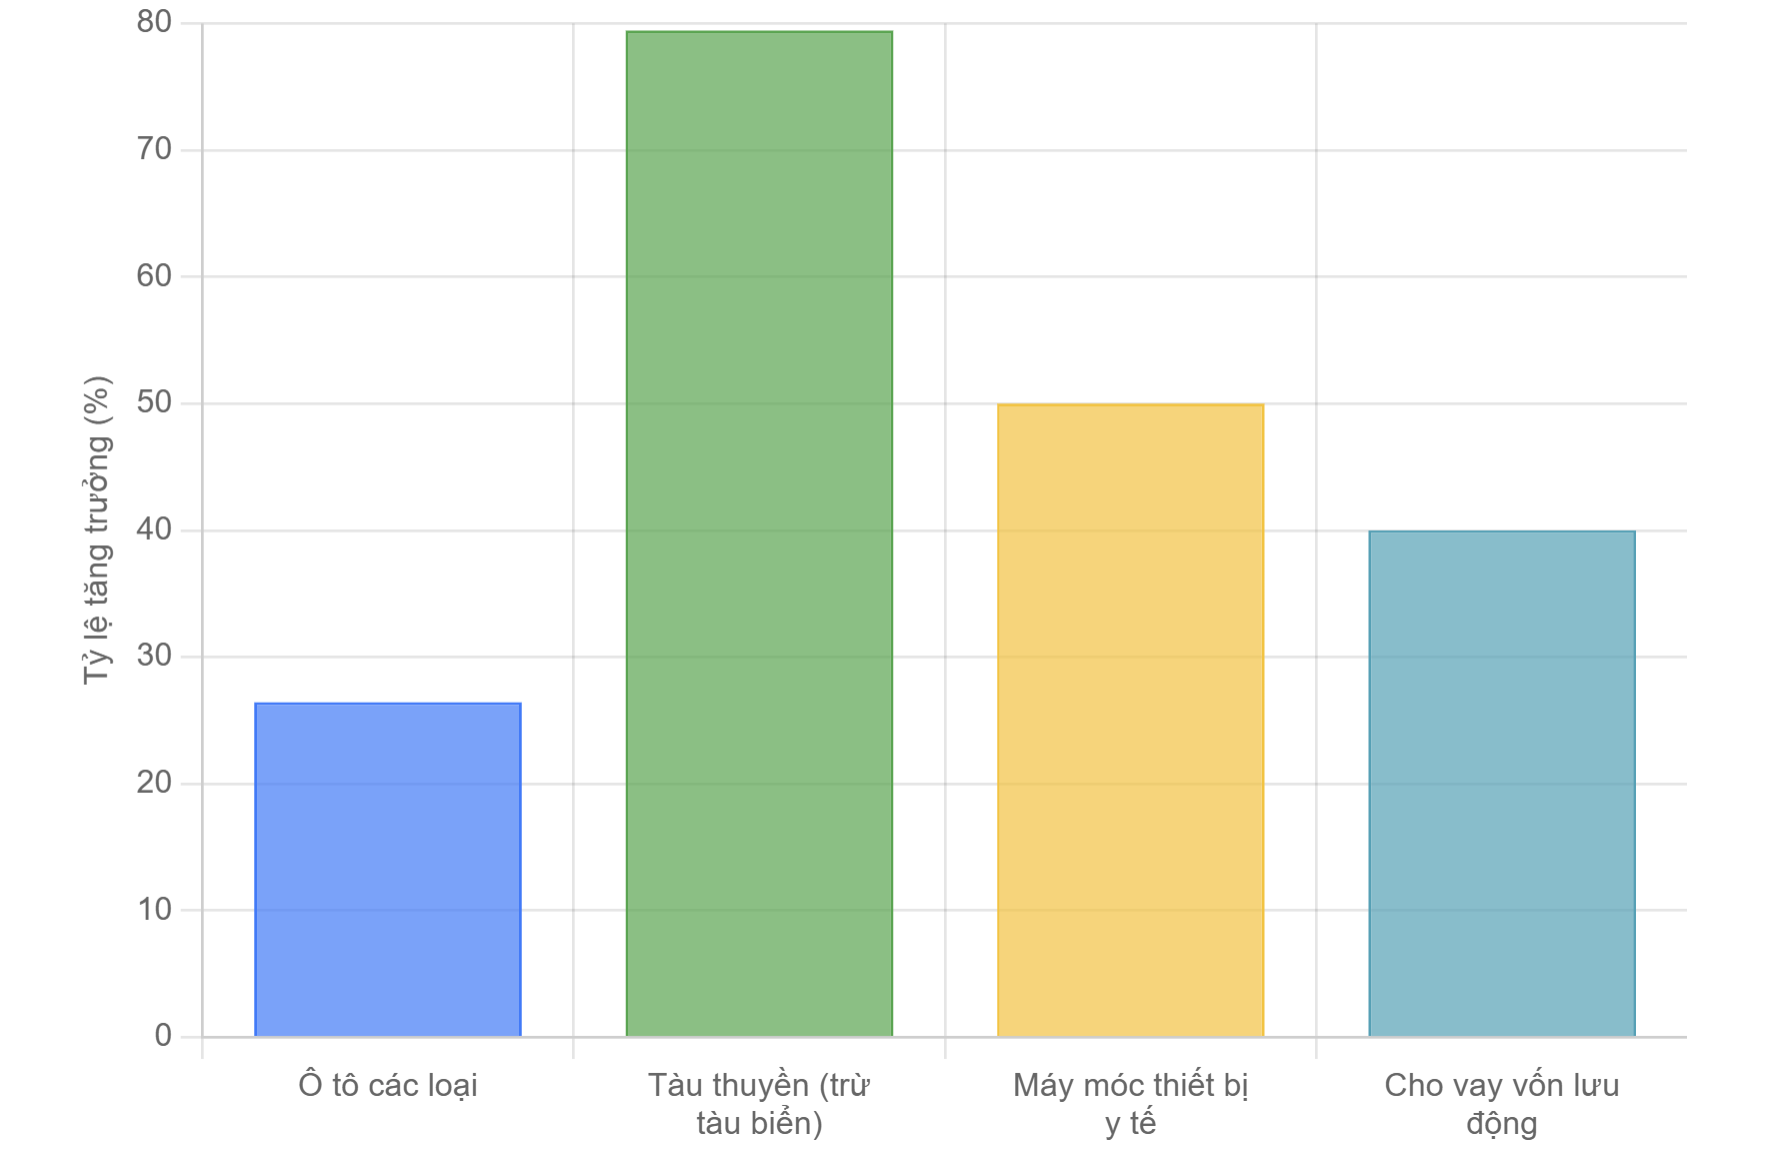Click the 30 tick label on y-axis
Viewport: 1770px width, 1150px height.
(x=154, y=656)
